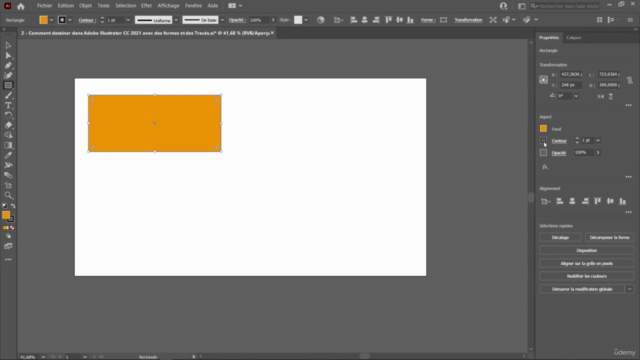Expand rotation angle dropdown
This screenshot has height=360, width=640.
pyautogui.click(x=576, y=96)
